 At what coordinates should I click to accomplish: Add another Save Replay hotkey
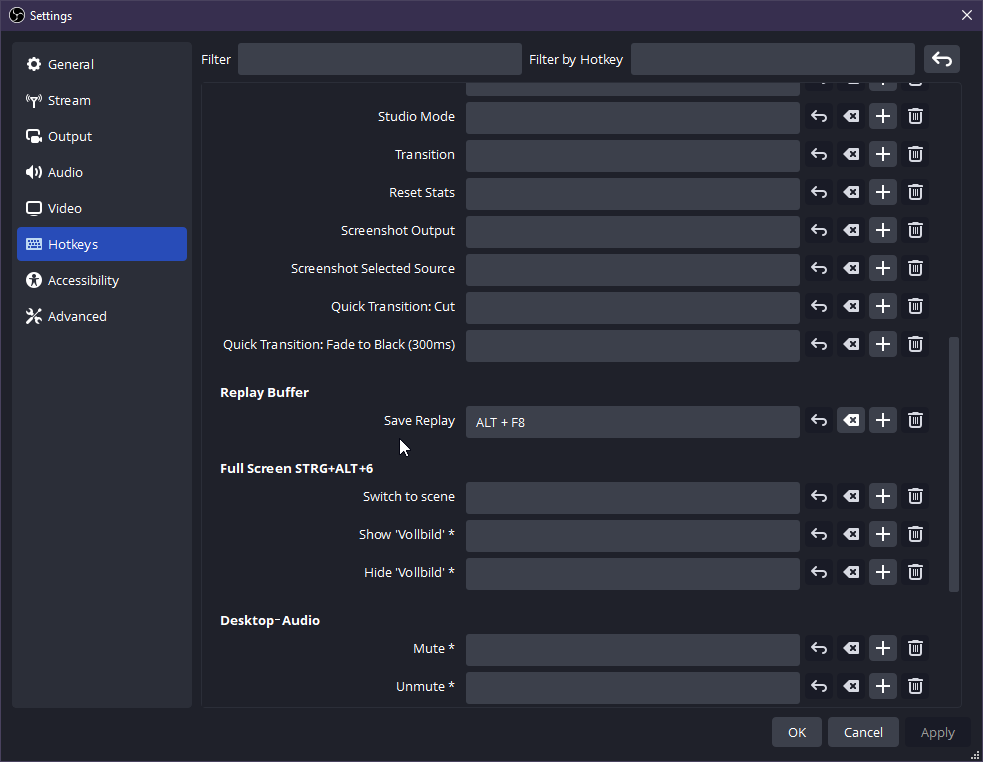pyautogui.click(x=883, y=421)
